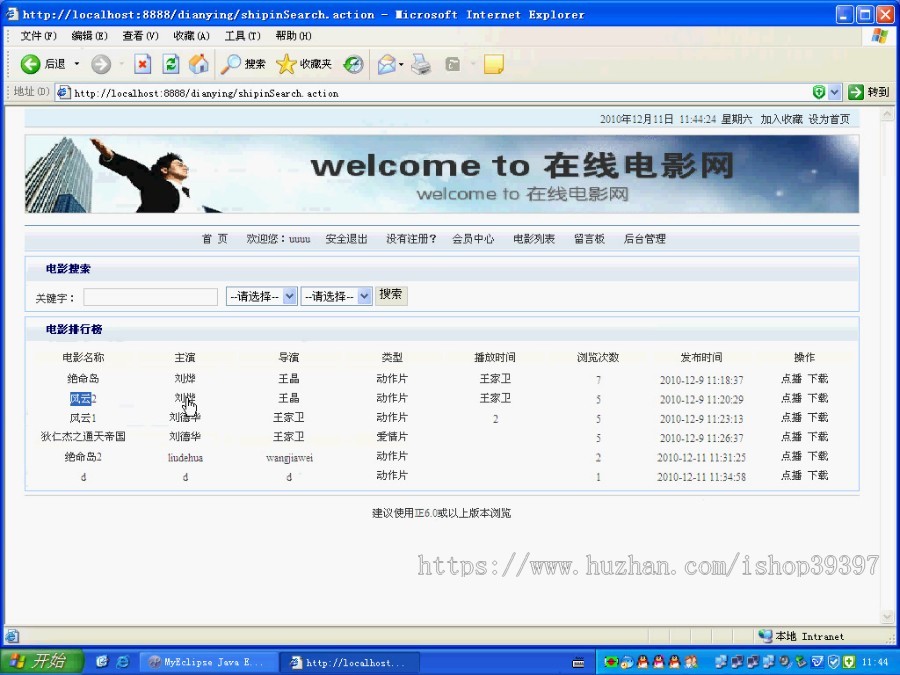Go to 首页 in site navigation
This screenshot has height=675, width=900.
(215, 239)
